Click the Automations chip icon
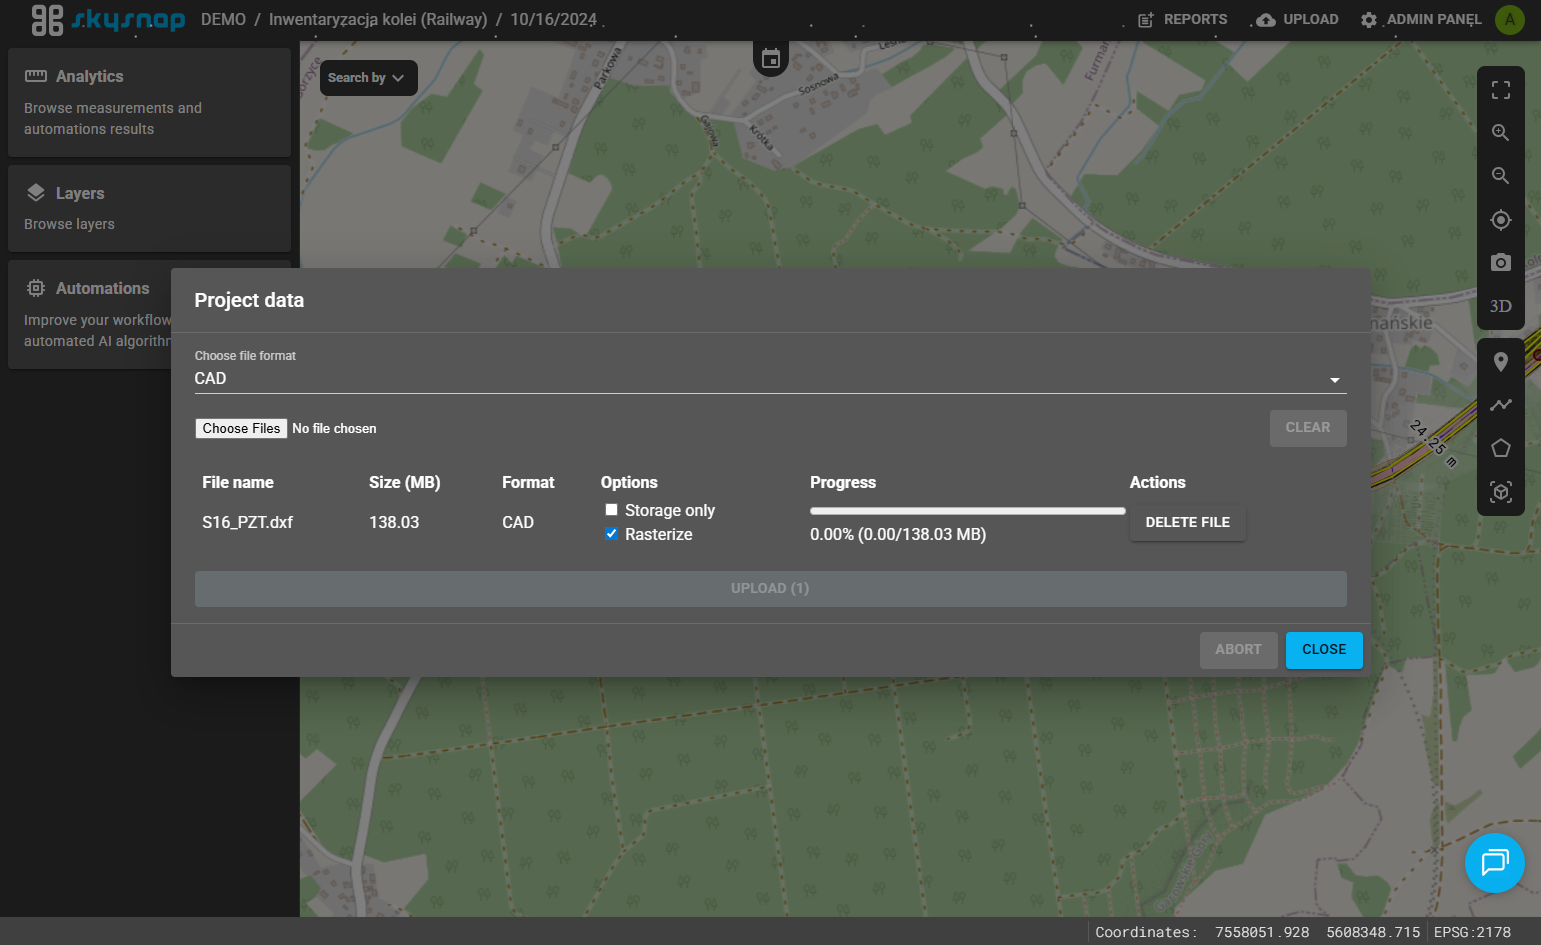The width and height of the screenshot is (1541, 945). pos(36,288)
